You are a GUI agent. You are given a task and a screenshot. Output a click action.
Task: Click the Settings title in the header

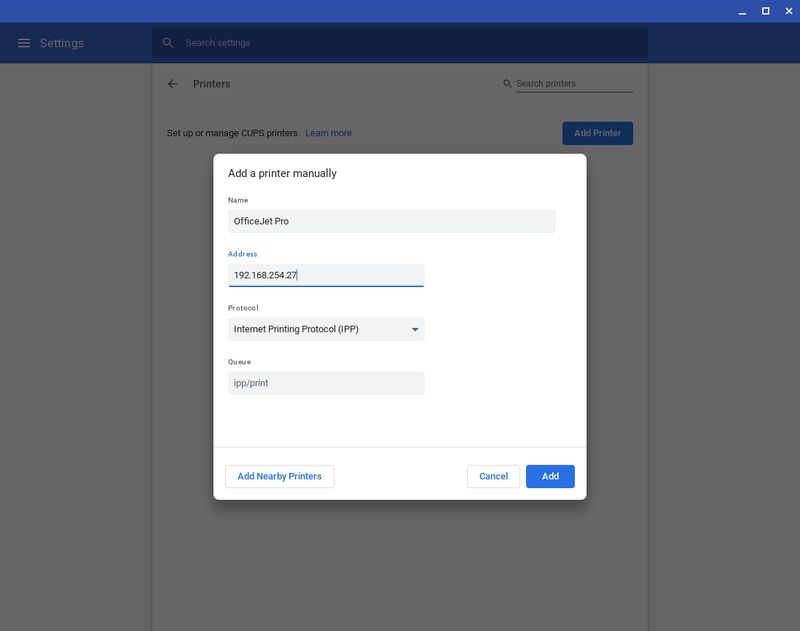pyautogui.click(x=62, y=43)
